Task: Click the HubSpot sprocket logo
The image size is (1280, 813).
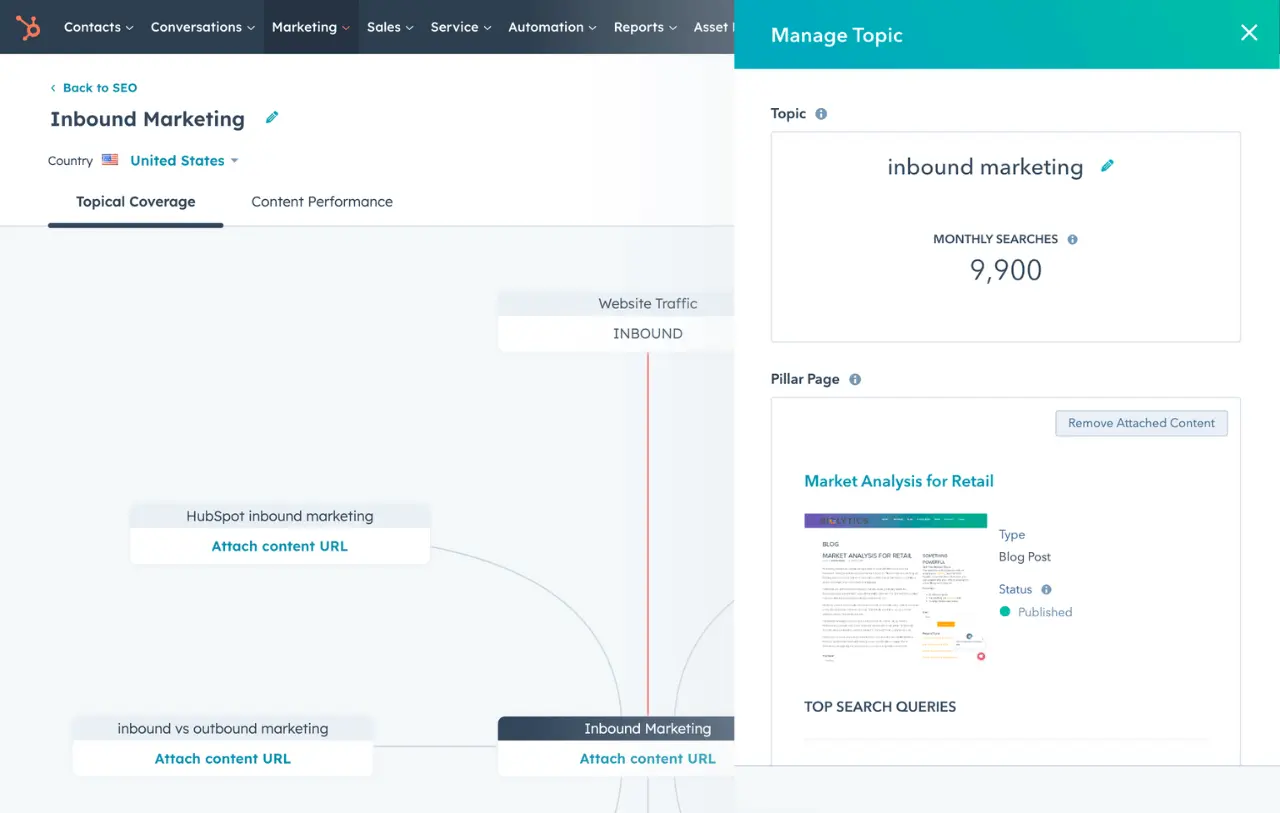Action: click(x=28, y=27)
